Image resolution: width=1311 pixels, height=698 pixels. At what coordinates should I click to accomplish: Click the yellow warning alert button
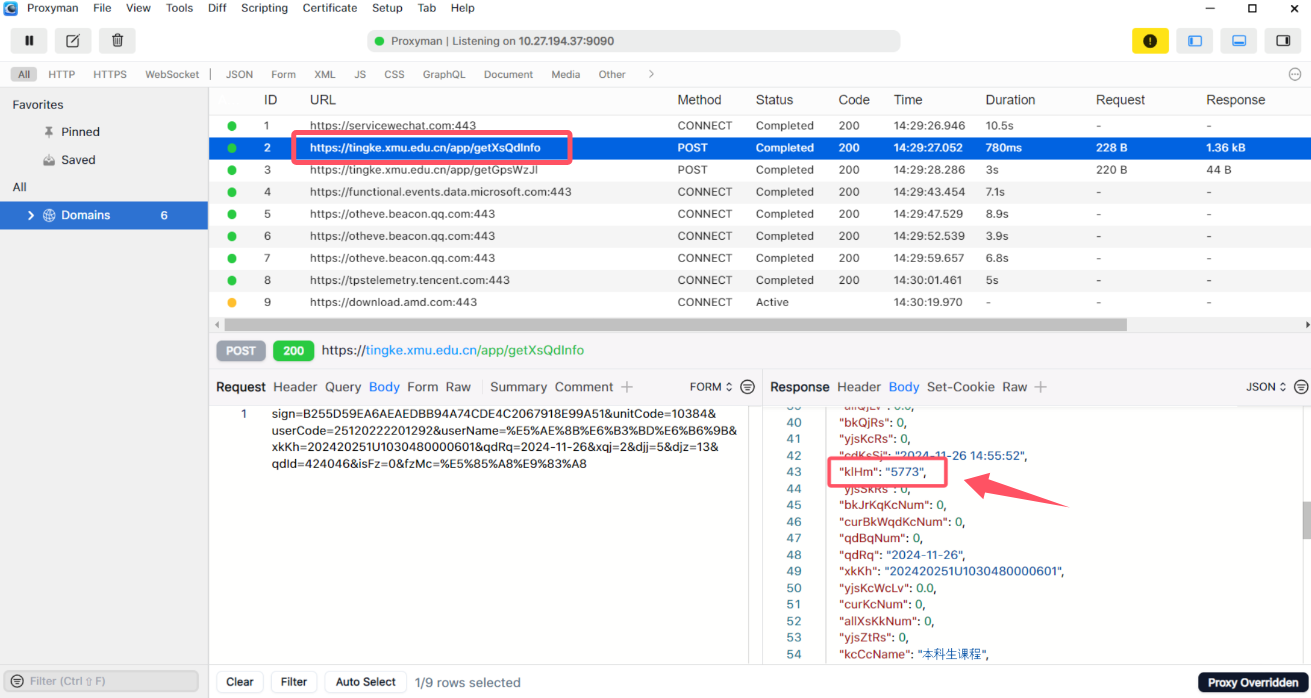tap(1150, 41)
